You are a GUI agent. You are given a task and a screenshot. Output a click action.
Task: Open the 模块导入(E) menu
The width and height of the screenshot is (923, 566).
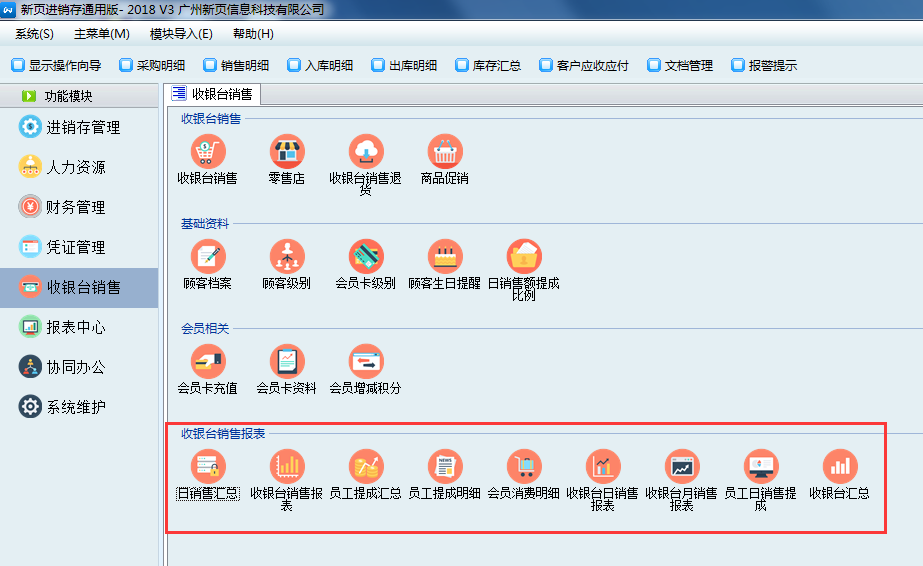tap(181, 34)
